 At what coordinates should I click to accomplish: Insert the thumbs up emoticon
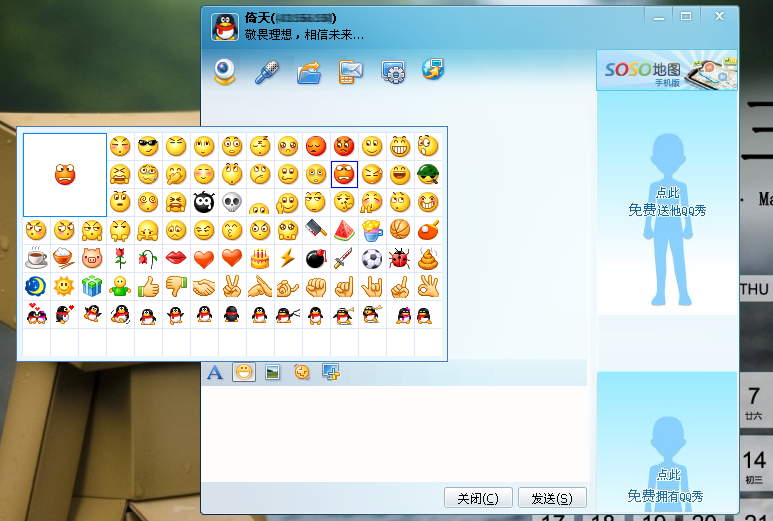click(x=148, y=286)
